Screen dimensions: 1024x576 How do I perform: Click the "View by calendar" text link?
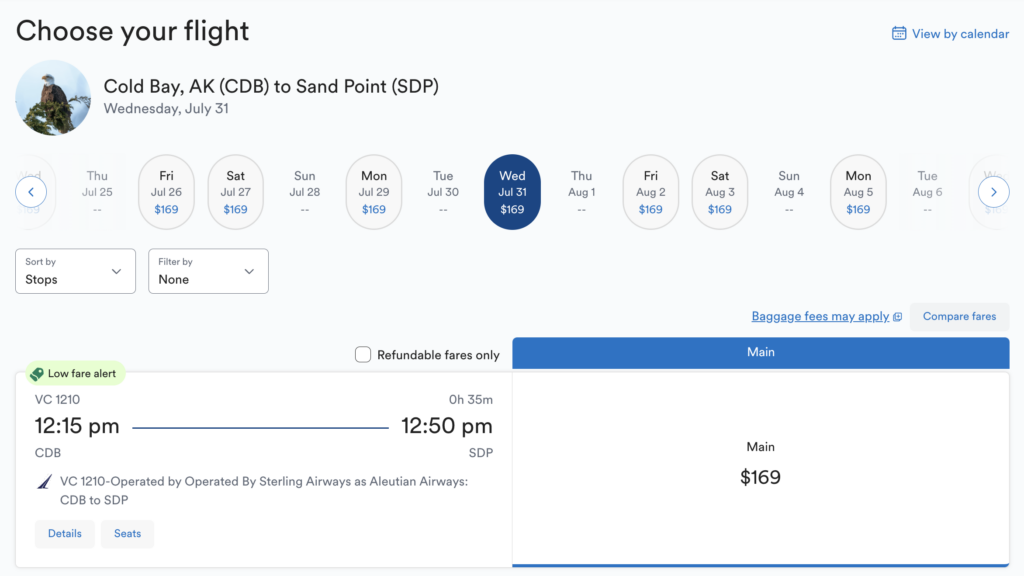coord(958,33)
